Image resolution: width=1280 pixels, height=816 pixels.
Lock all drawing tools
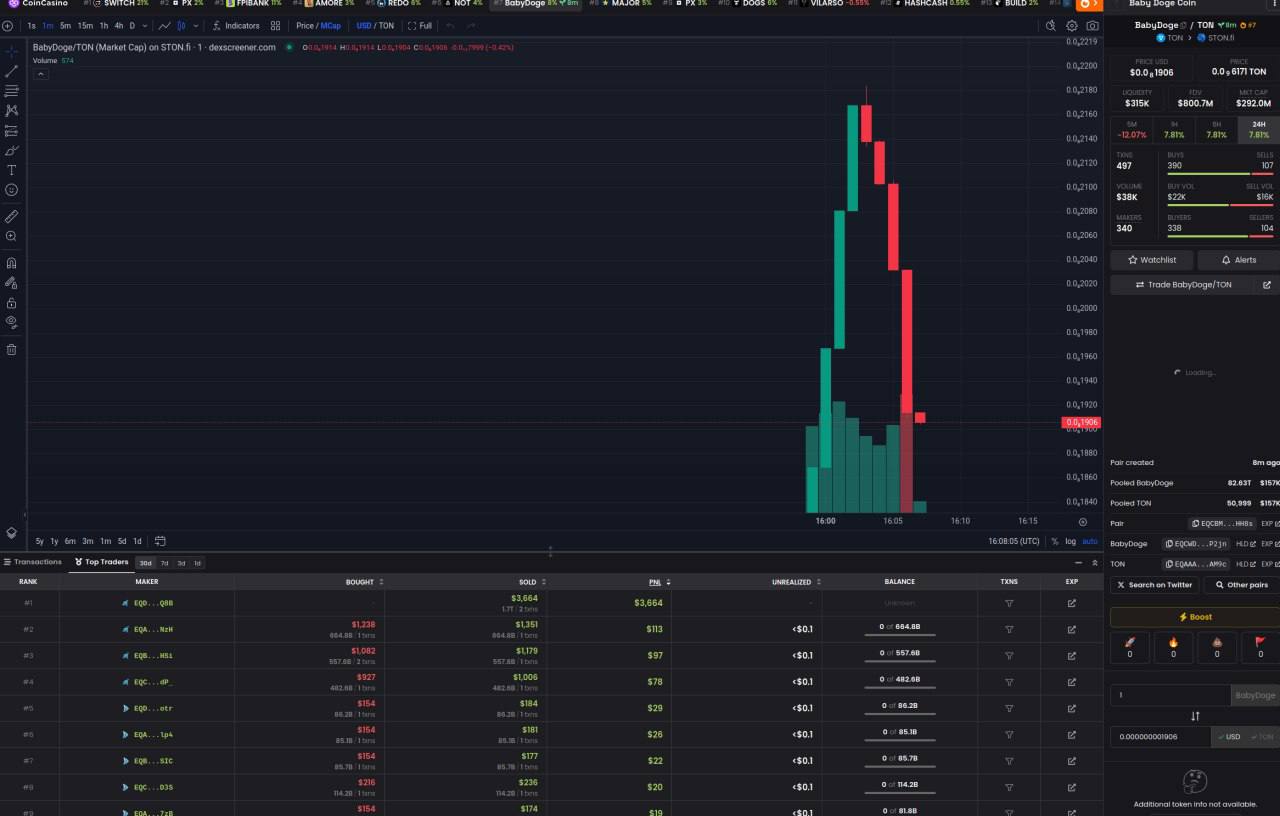11,303
